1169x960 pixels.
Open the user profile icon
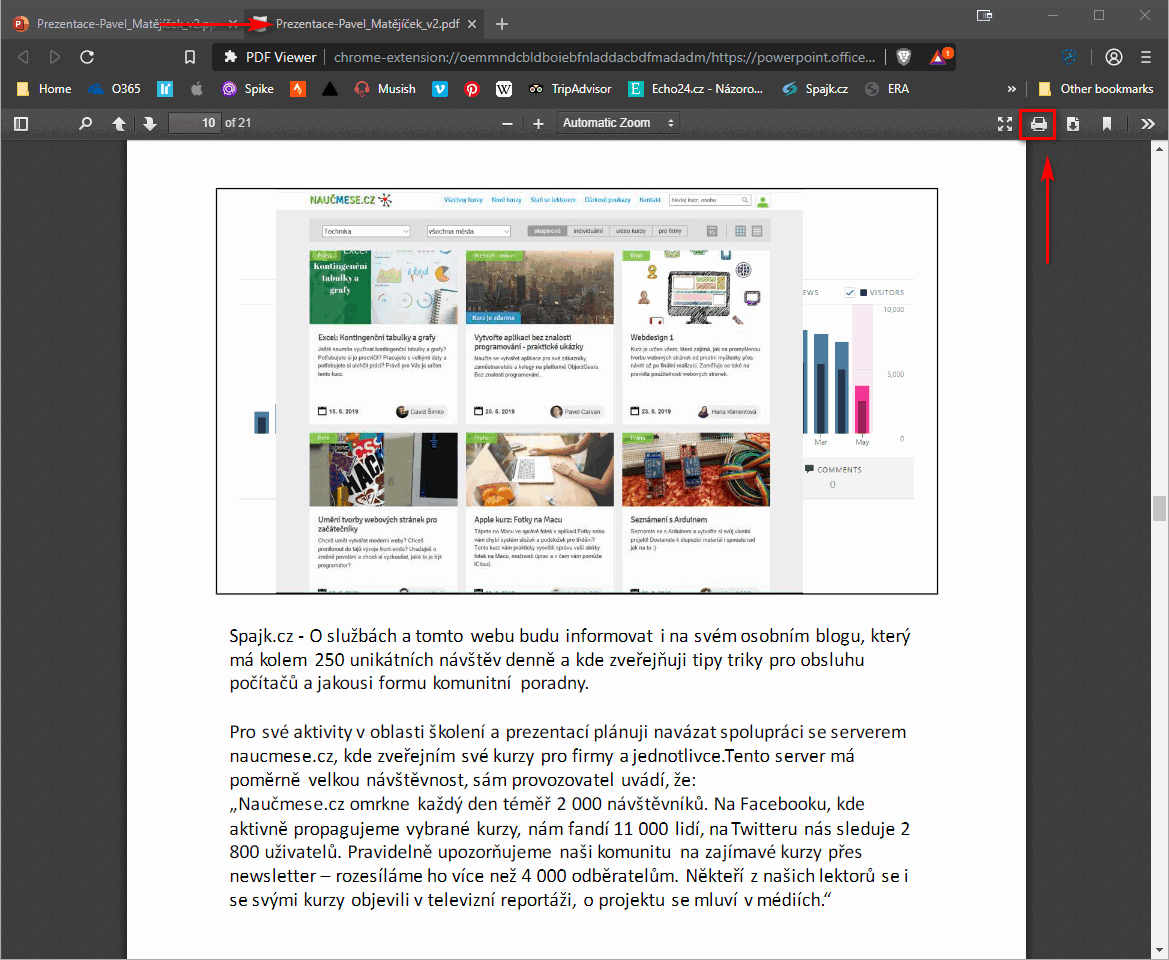1114,57
